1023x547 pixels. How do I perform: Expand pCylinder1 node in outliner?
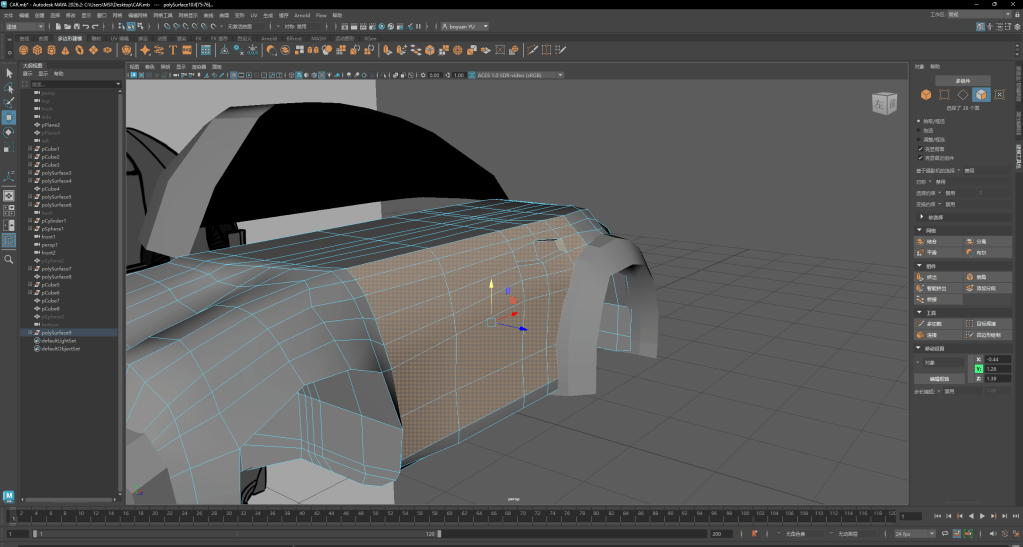tap(30, 221)
